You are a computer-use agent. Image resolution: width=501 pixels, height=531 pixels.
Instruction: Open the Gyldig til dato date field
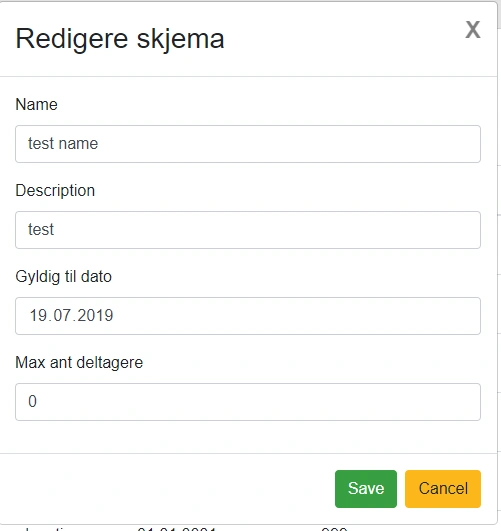(248, 316)
